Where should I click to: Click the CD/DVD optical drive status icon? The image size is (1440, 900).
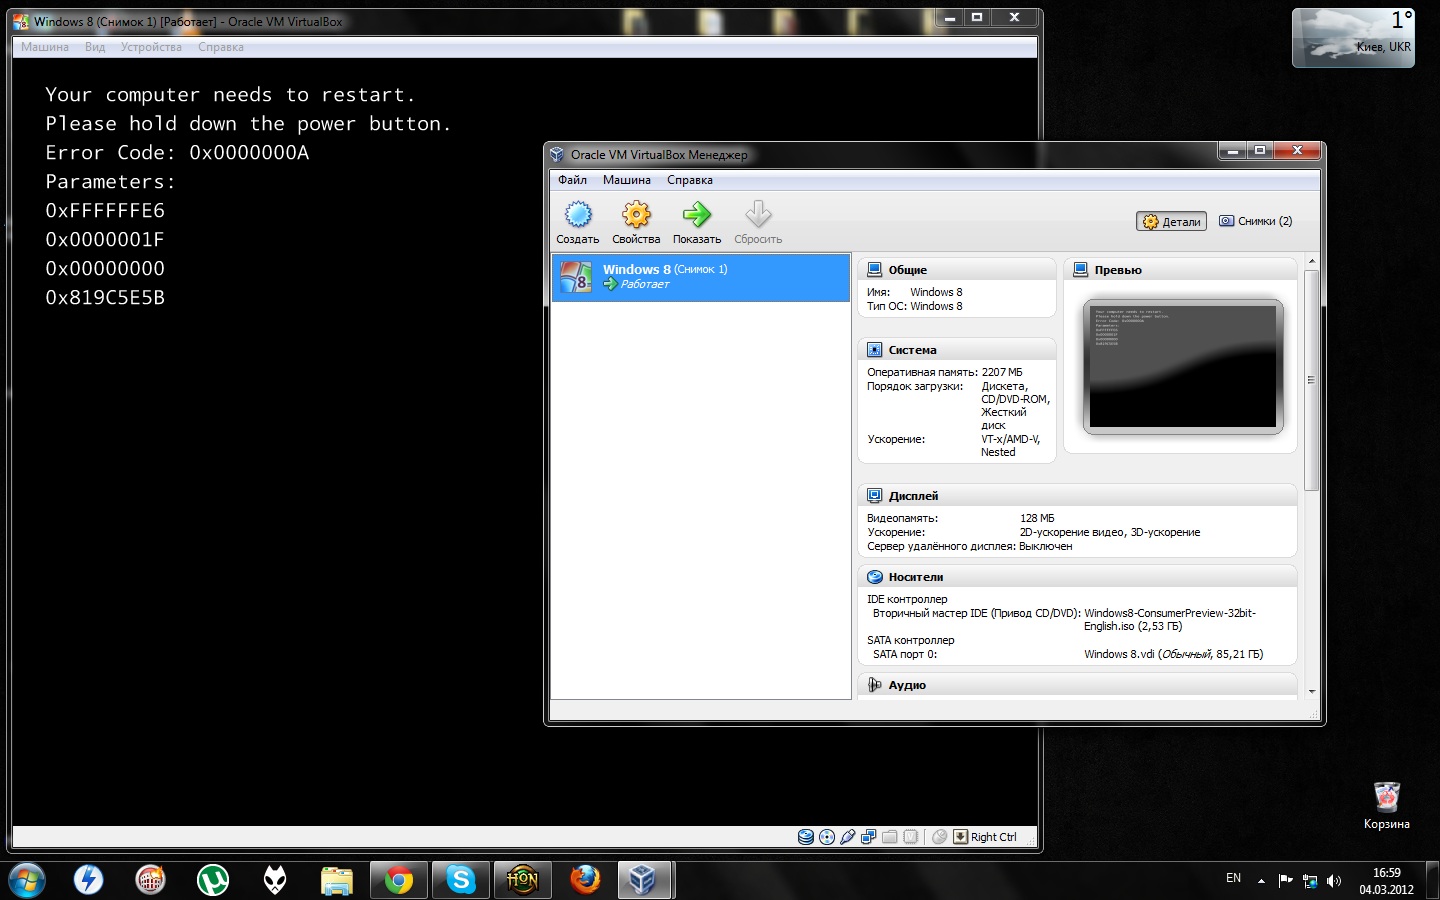tap(827, 837)
